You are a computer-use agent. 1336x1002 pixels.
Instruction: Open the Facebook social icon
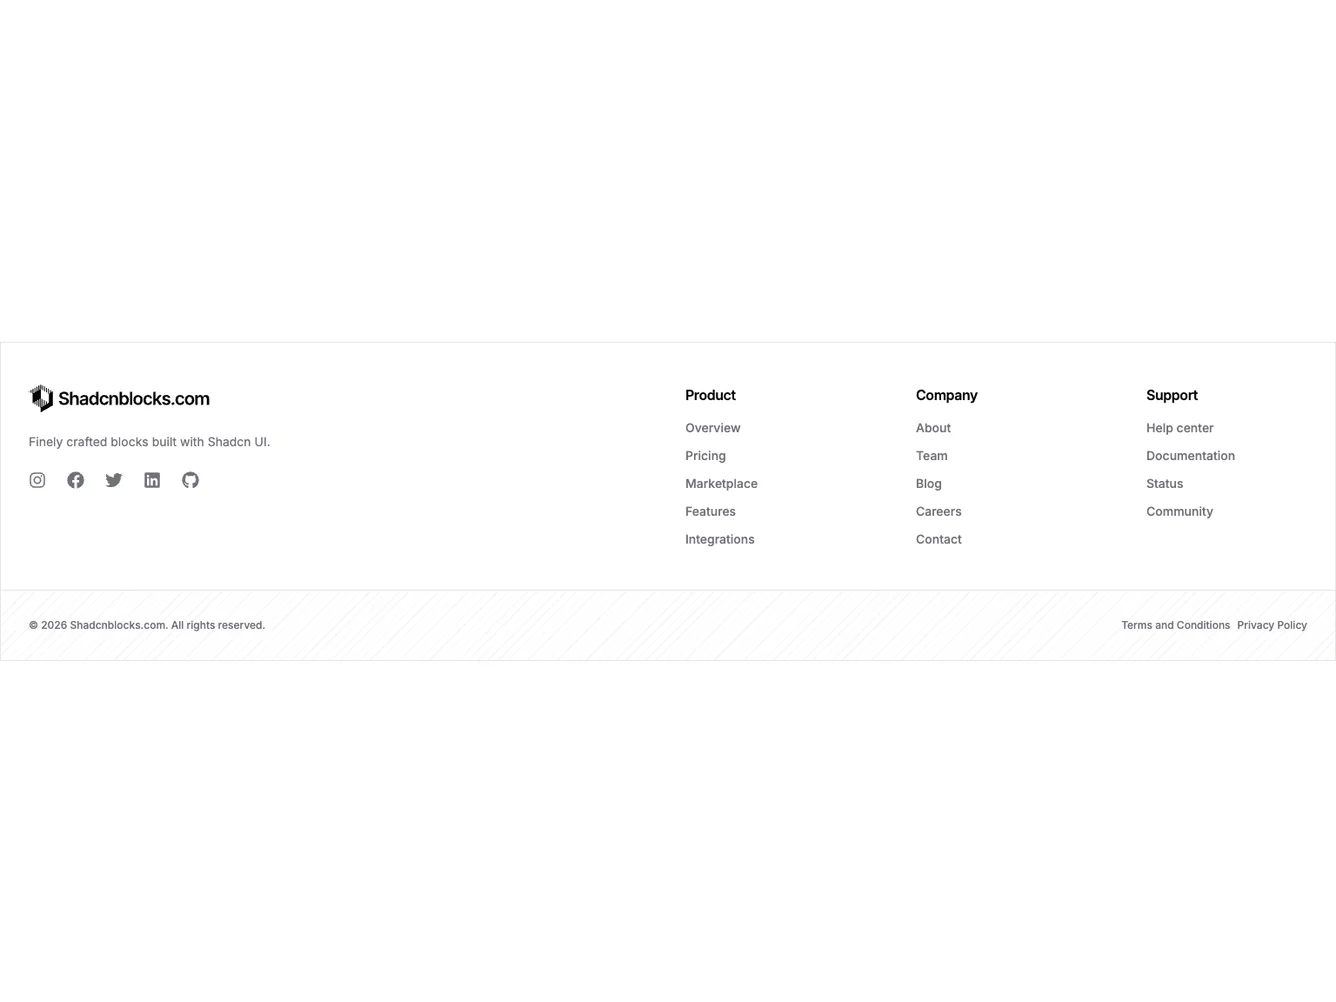(75, 480)
